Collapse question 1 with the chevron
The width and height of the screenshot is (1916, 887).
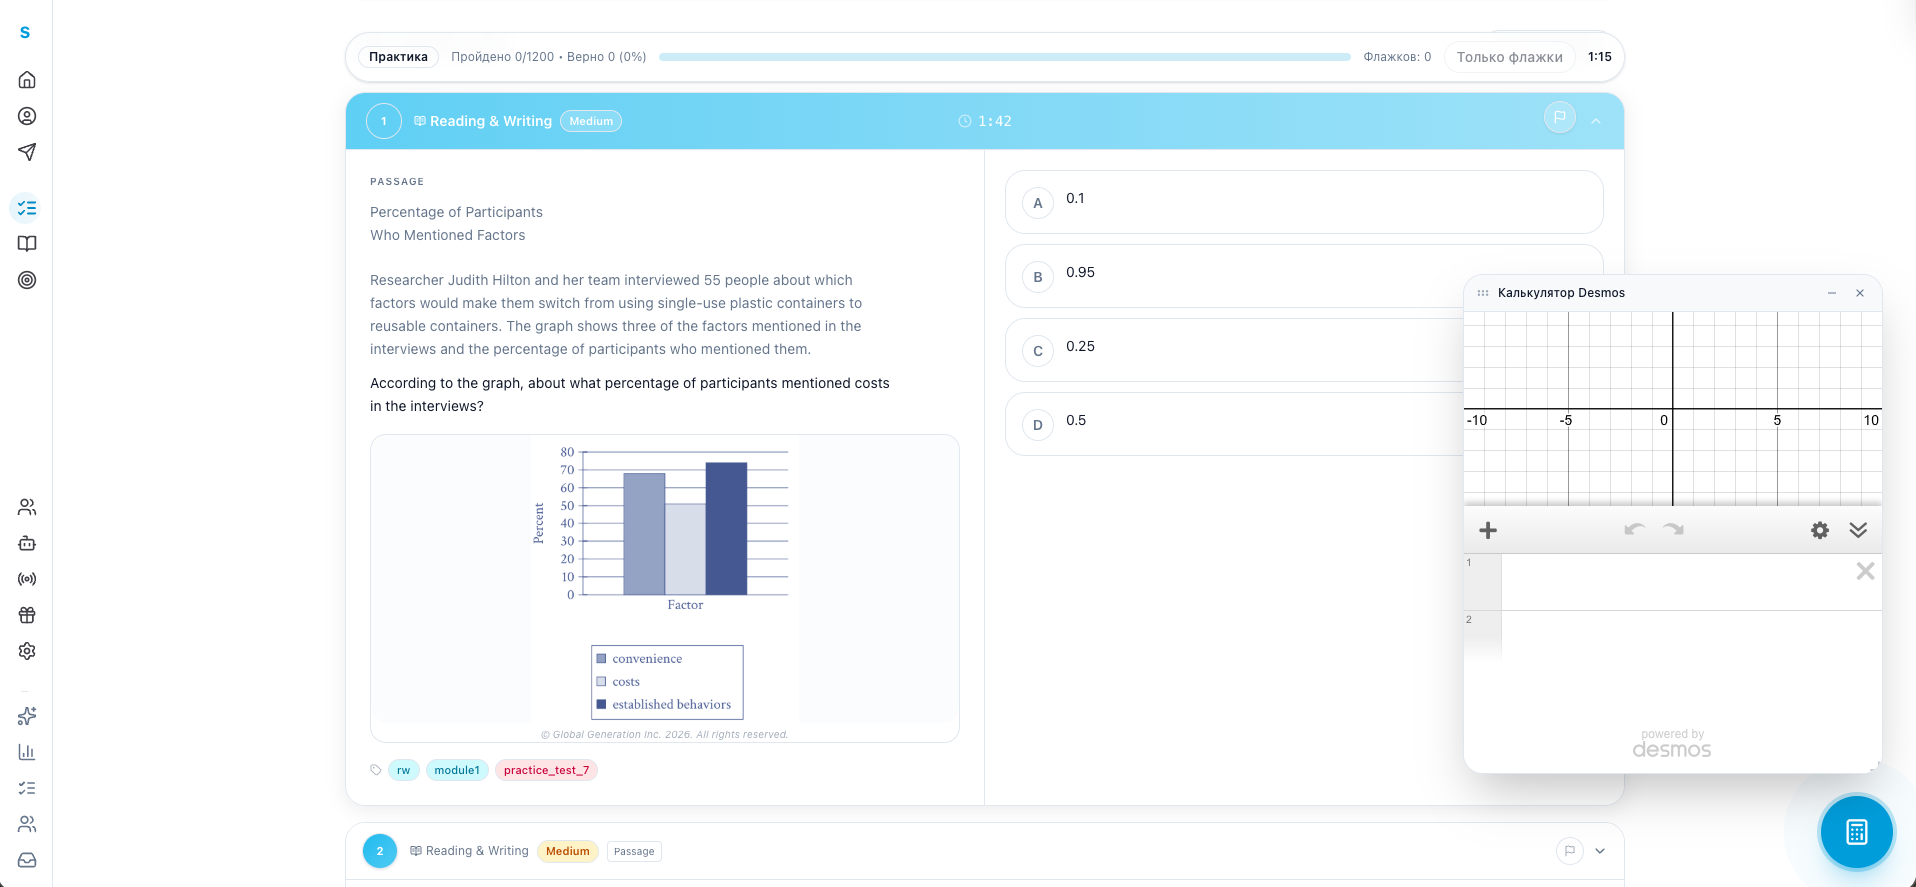click(1596, 121)
